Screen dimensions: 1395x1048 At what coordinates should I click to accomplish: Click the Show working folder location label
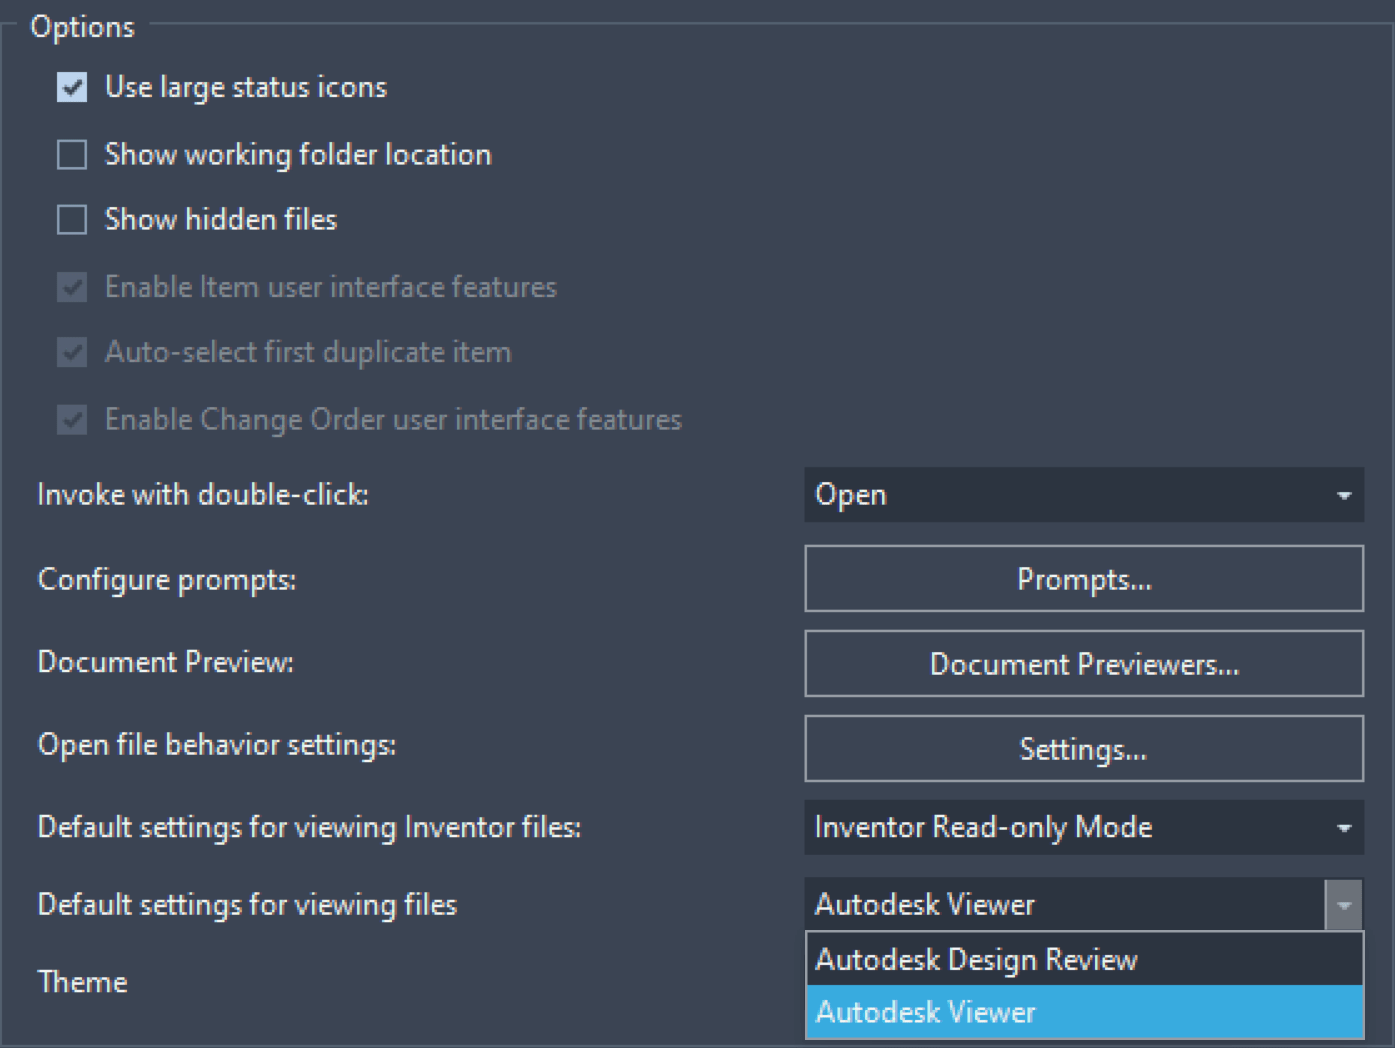coord(298,155)
